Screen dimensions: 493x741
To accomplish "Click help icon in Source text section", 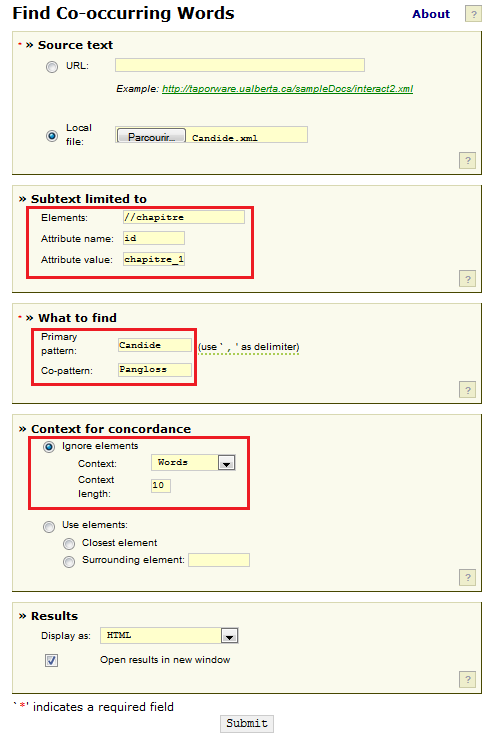I will [x=467, y=160].
